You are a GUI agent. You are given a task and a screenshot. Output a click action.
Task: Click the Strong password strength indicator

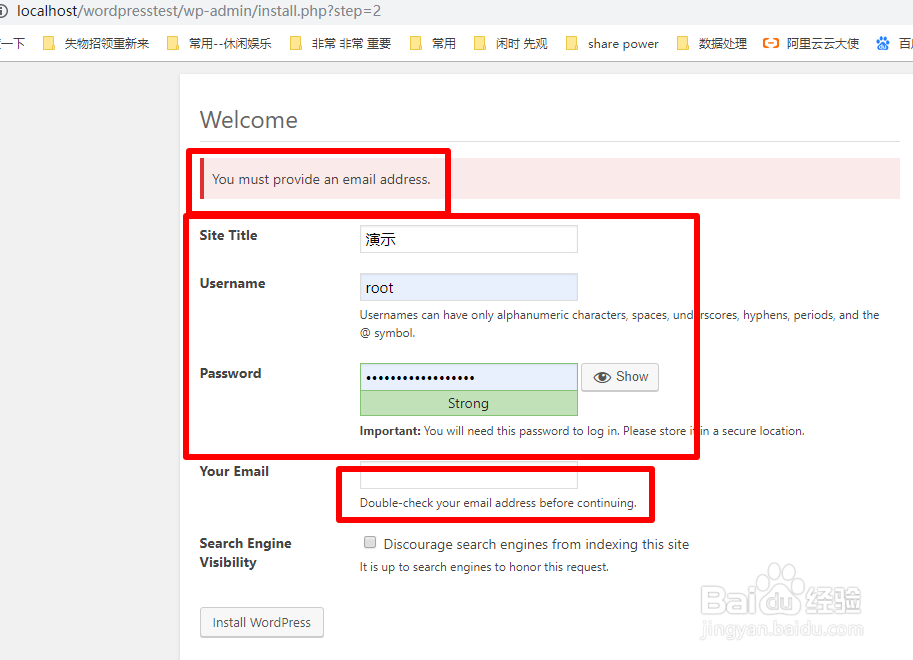[469, 403]
